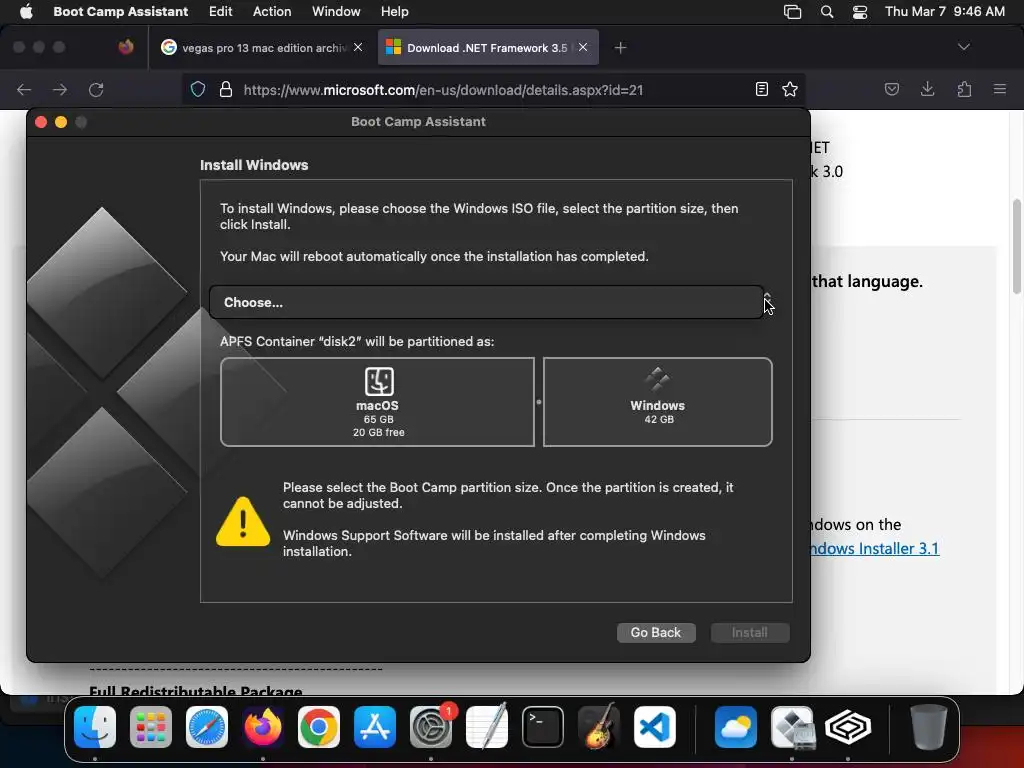Open the Apple menu

(x=26, y=11)
